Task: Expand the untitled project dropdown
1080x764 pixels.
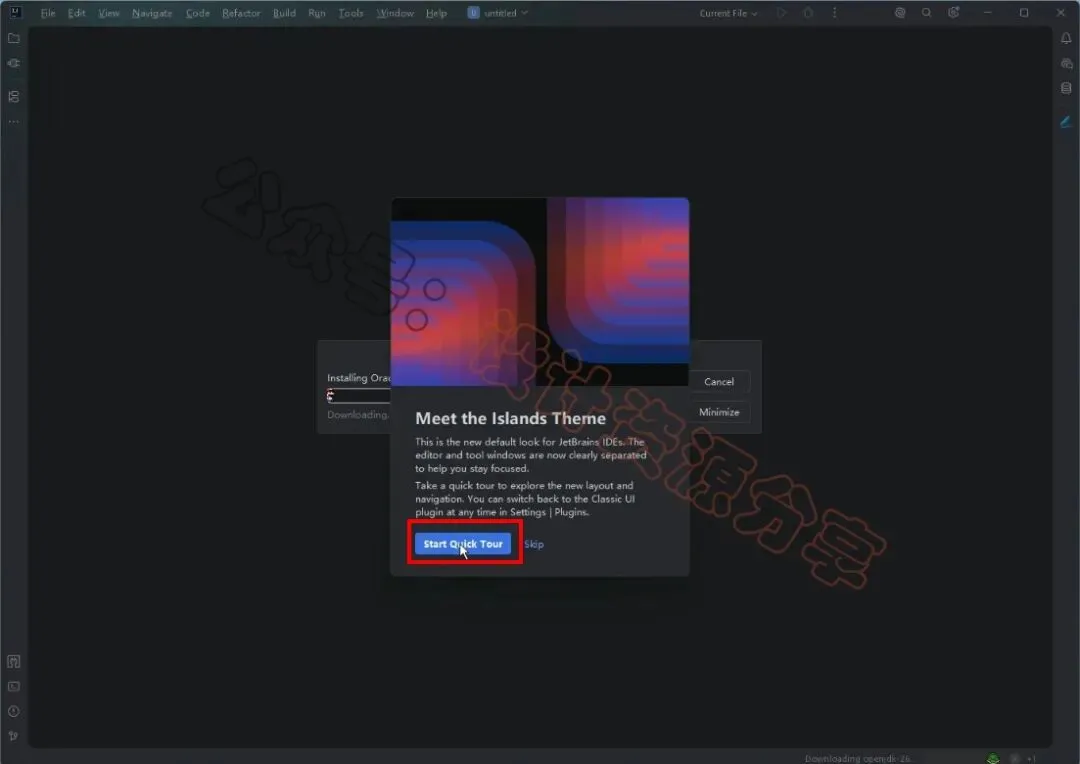Action: [x=498, y=12]
